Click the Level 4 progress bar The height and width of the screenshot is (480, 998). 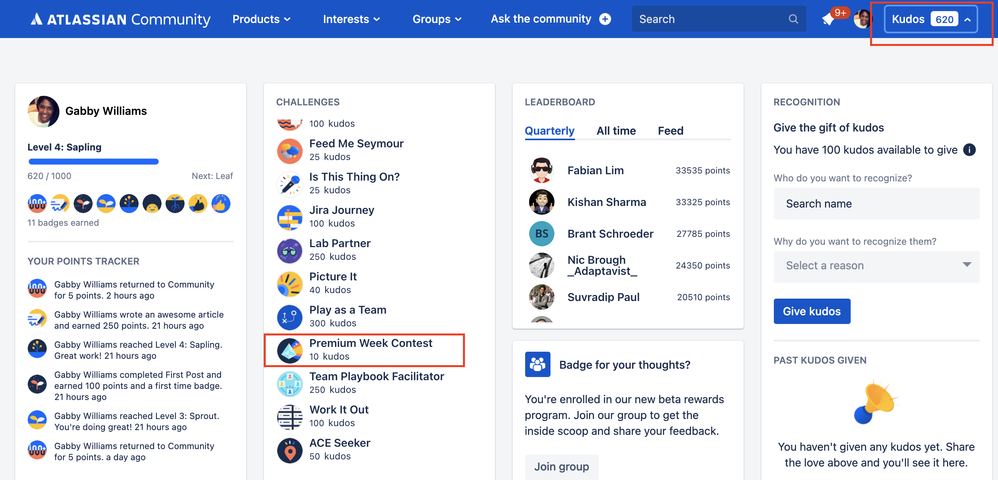[x=94, y=162]
